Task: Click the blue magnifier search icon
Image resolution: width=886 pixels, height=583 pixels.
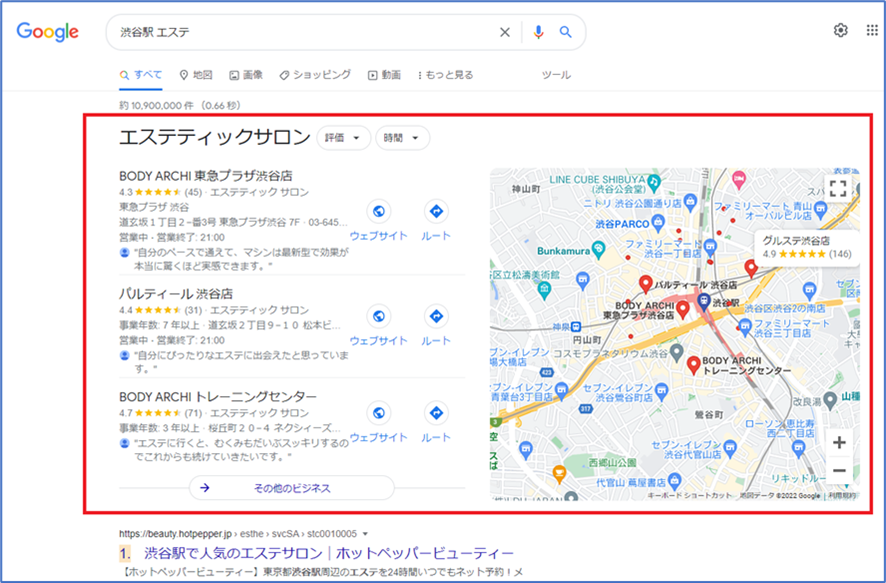Action: (565, 32)
